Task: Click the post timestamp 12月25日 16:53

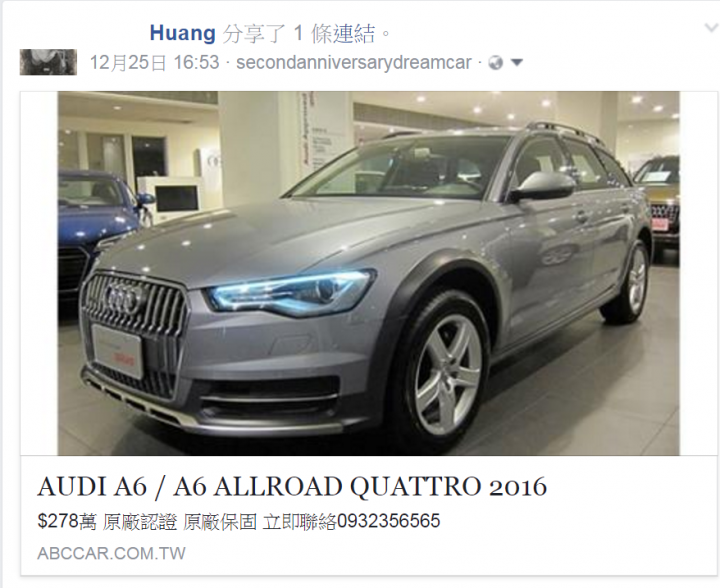Action: [x=154, y=62]
